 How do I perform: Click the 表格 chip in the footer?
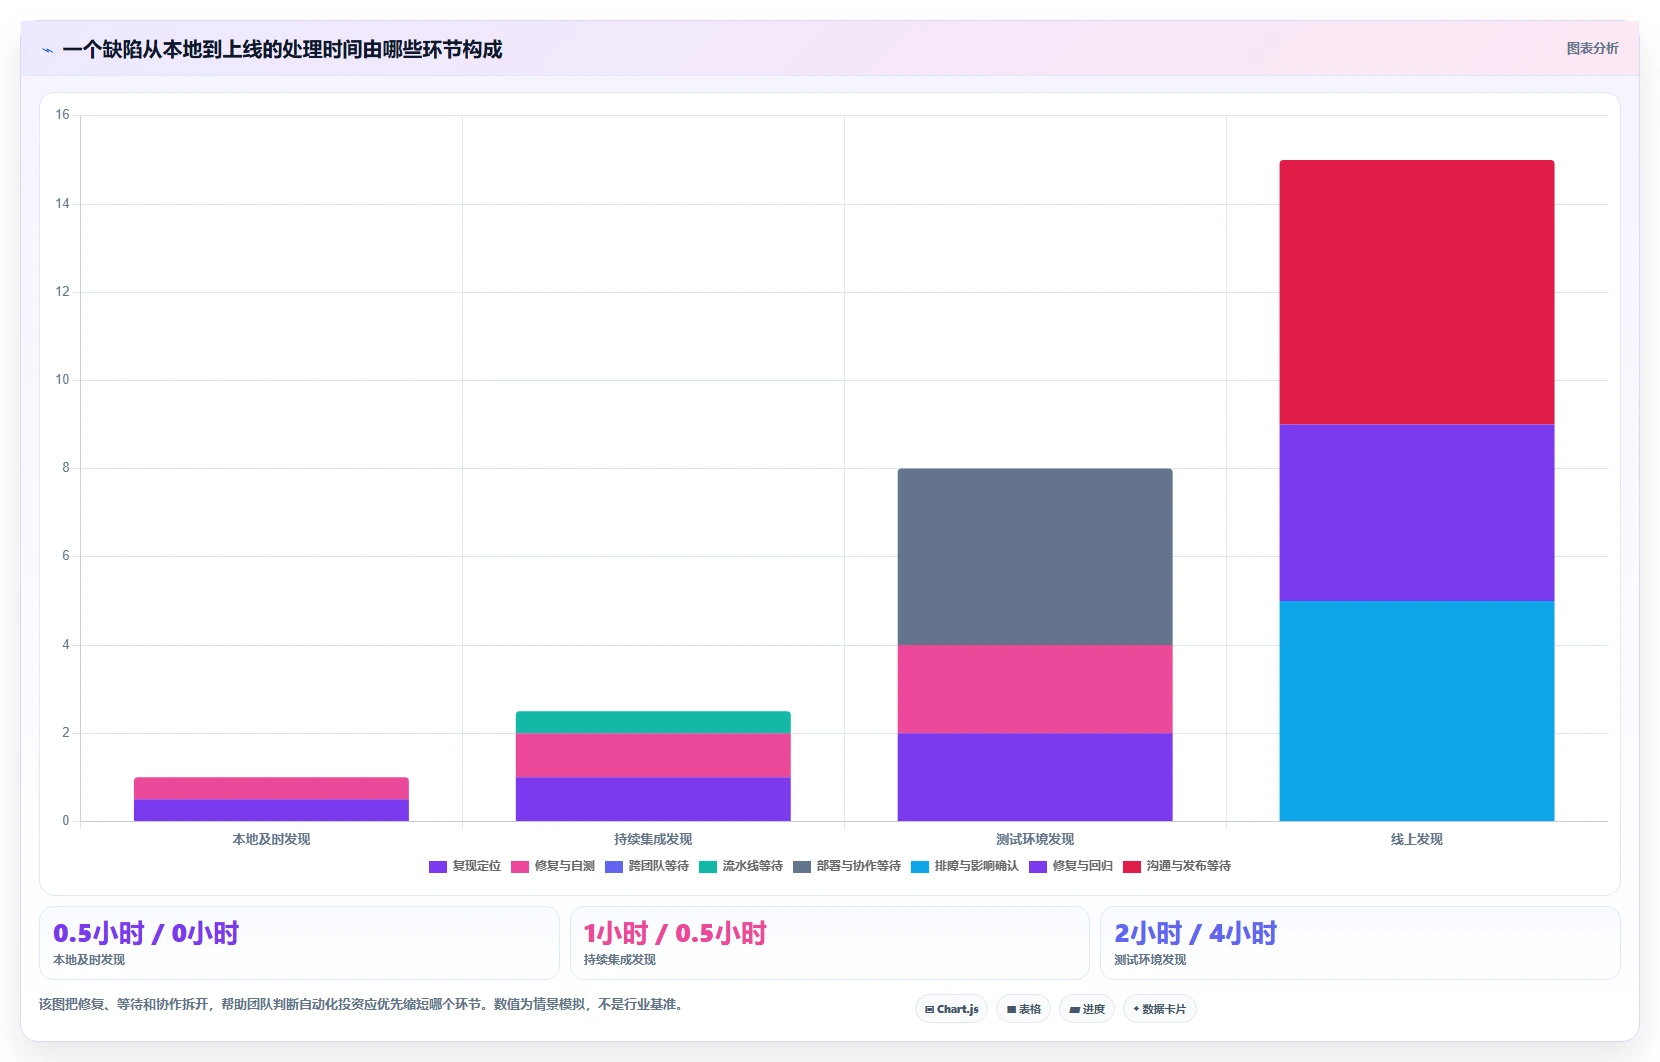pos(1023,1009)
